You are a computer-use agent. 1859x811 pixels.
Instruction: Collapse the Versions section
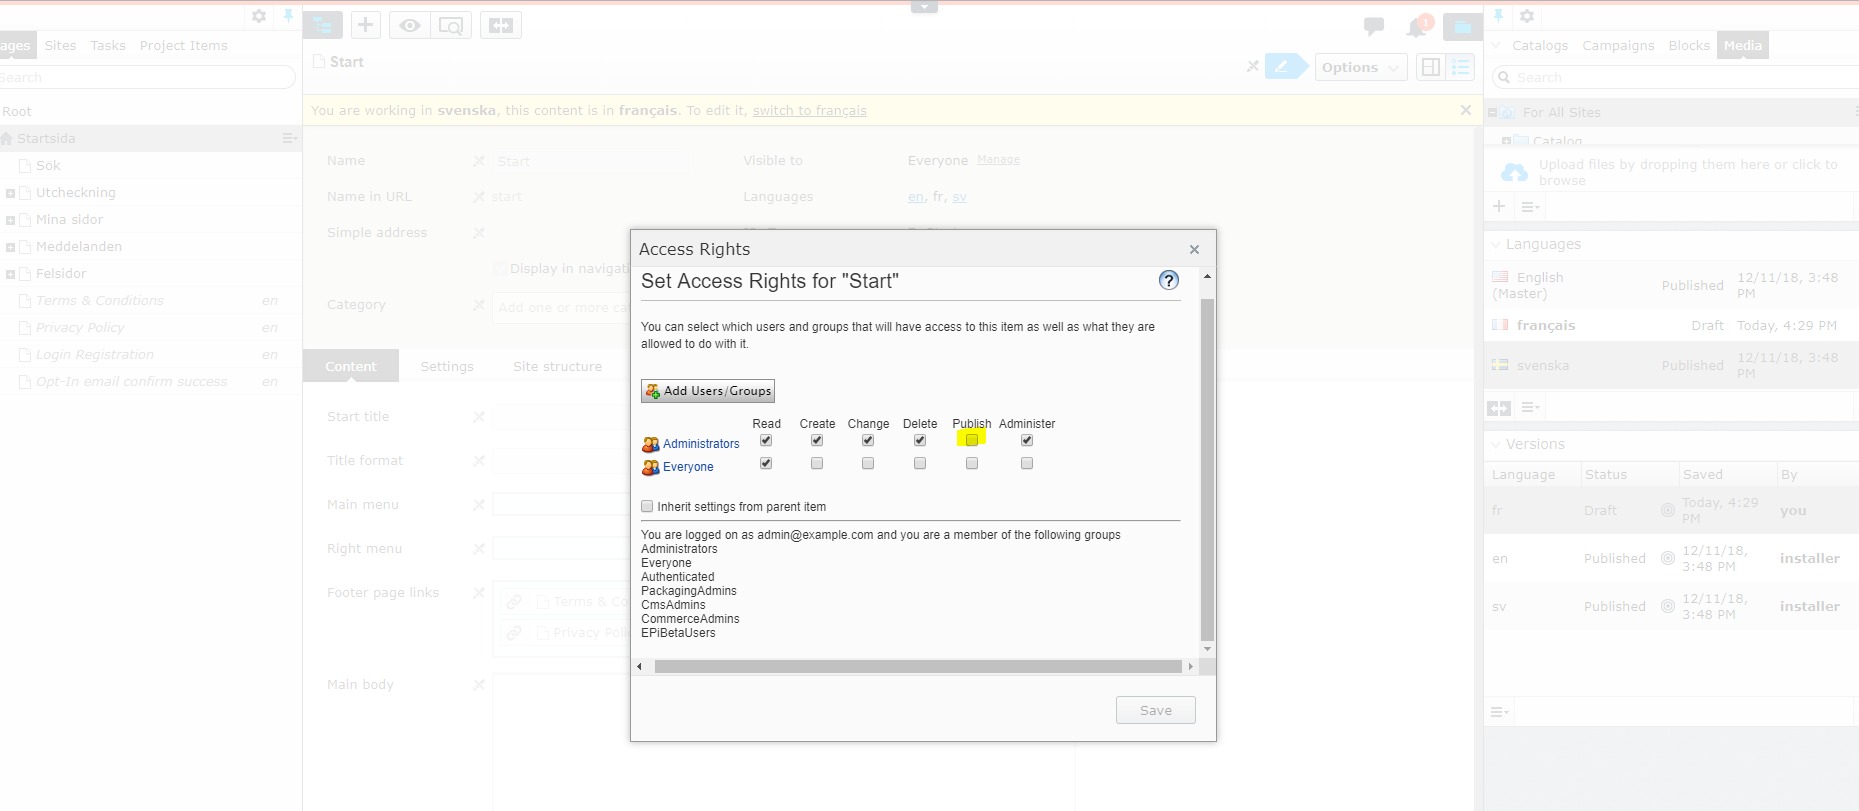pos(1496,444)
